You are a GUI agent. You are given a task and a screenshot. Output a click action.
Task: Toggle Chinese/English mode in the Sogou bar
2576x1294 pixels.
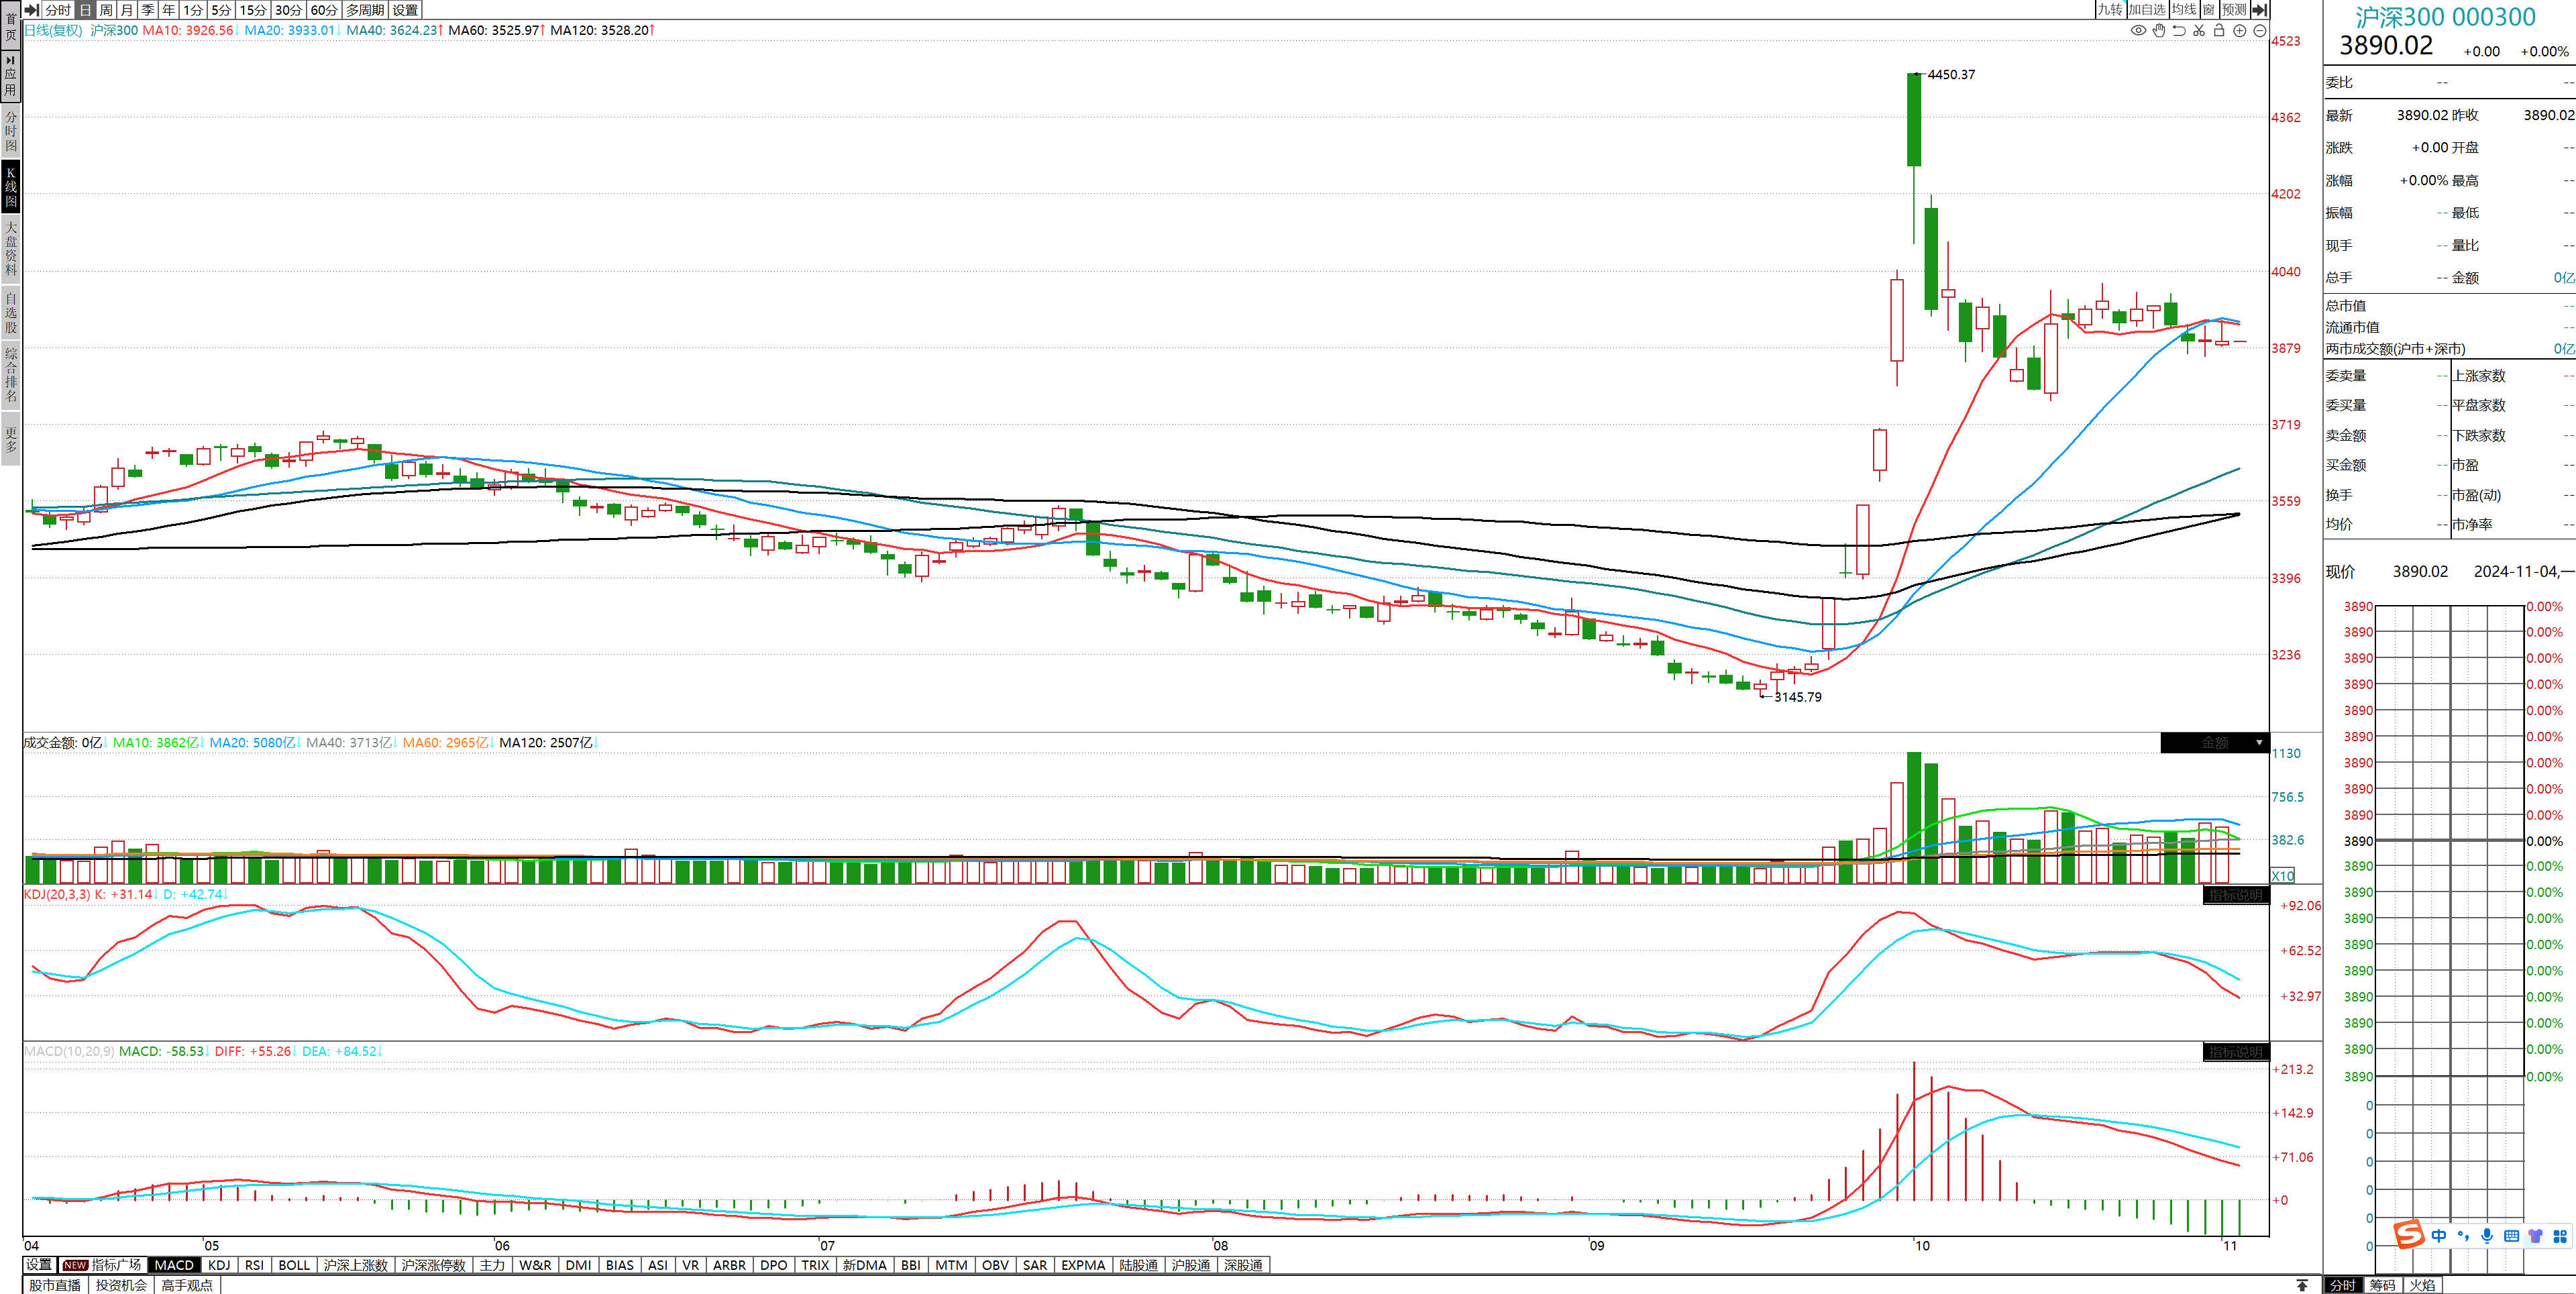pos(2439,1236)
